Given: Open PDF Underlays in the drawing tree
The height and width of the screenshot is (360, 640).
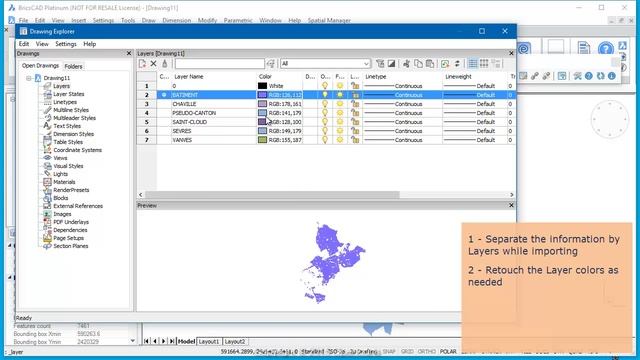Looking at the screenshot, I should coord(71,222).
